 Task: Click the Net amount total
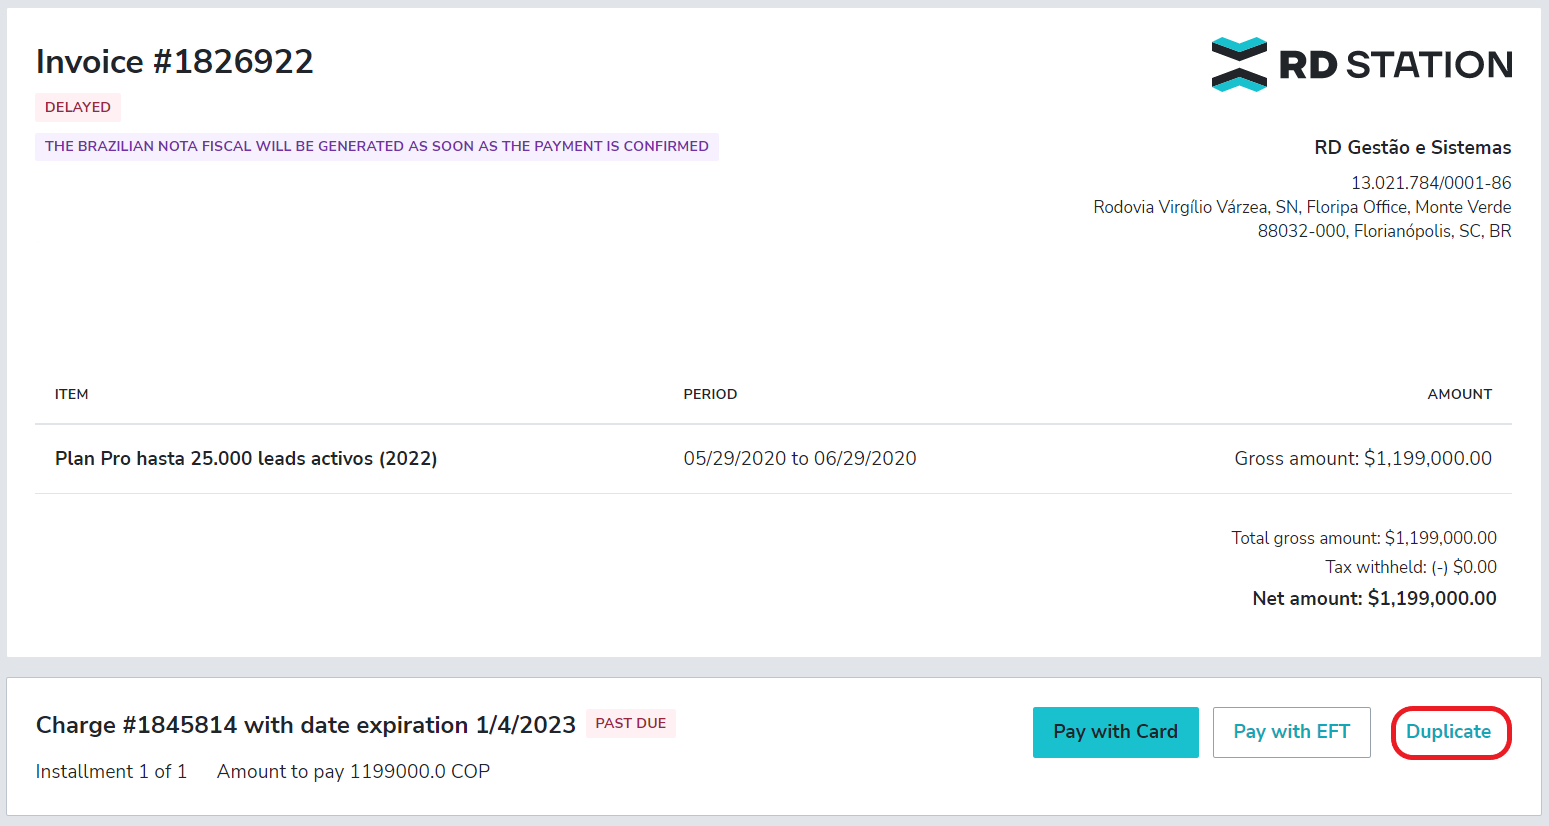1373,598
